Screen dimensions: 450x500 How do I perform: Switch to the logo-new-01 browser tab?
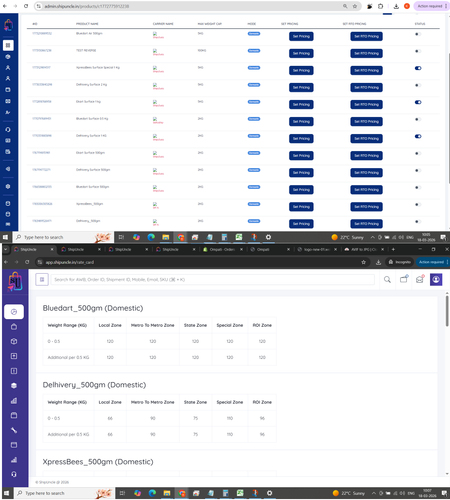click(x=317, y=249)
